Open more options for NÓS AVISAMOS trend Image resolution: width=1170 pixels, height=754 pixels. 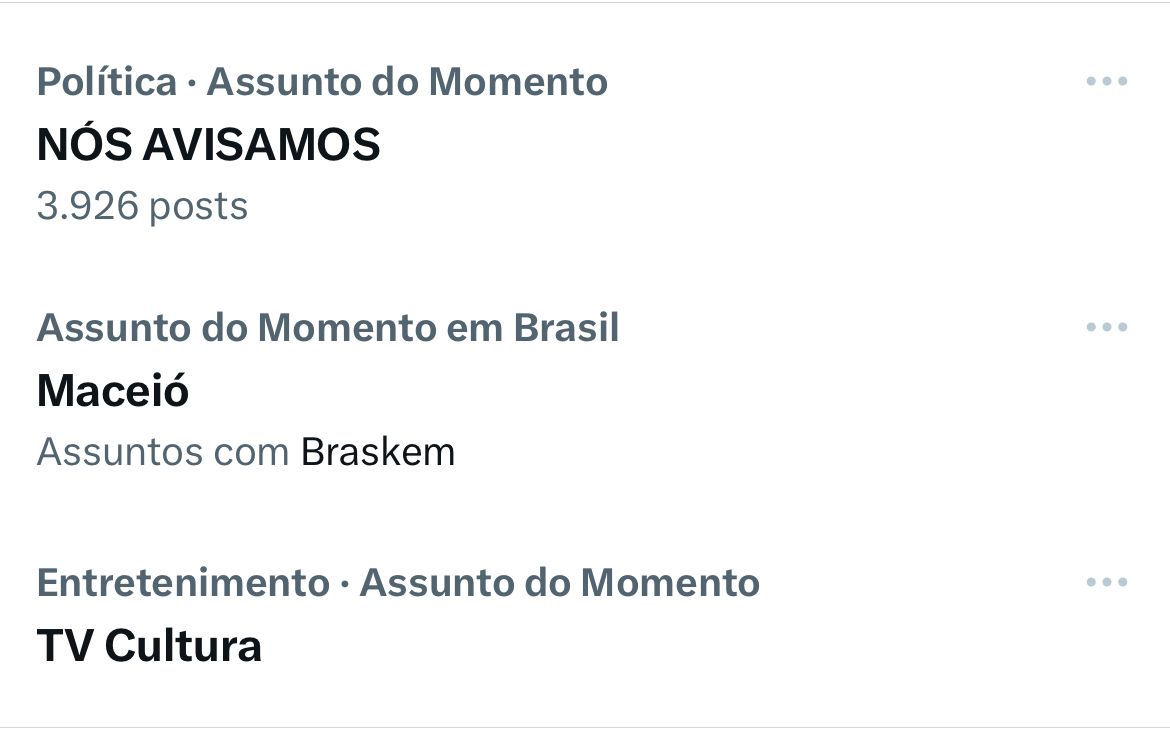(1106, 81)
